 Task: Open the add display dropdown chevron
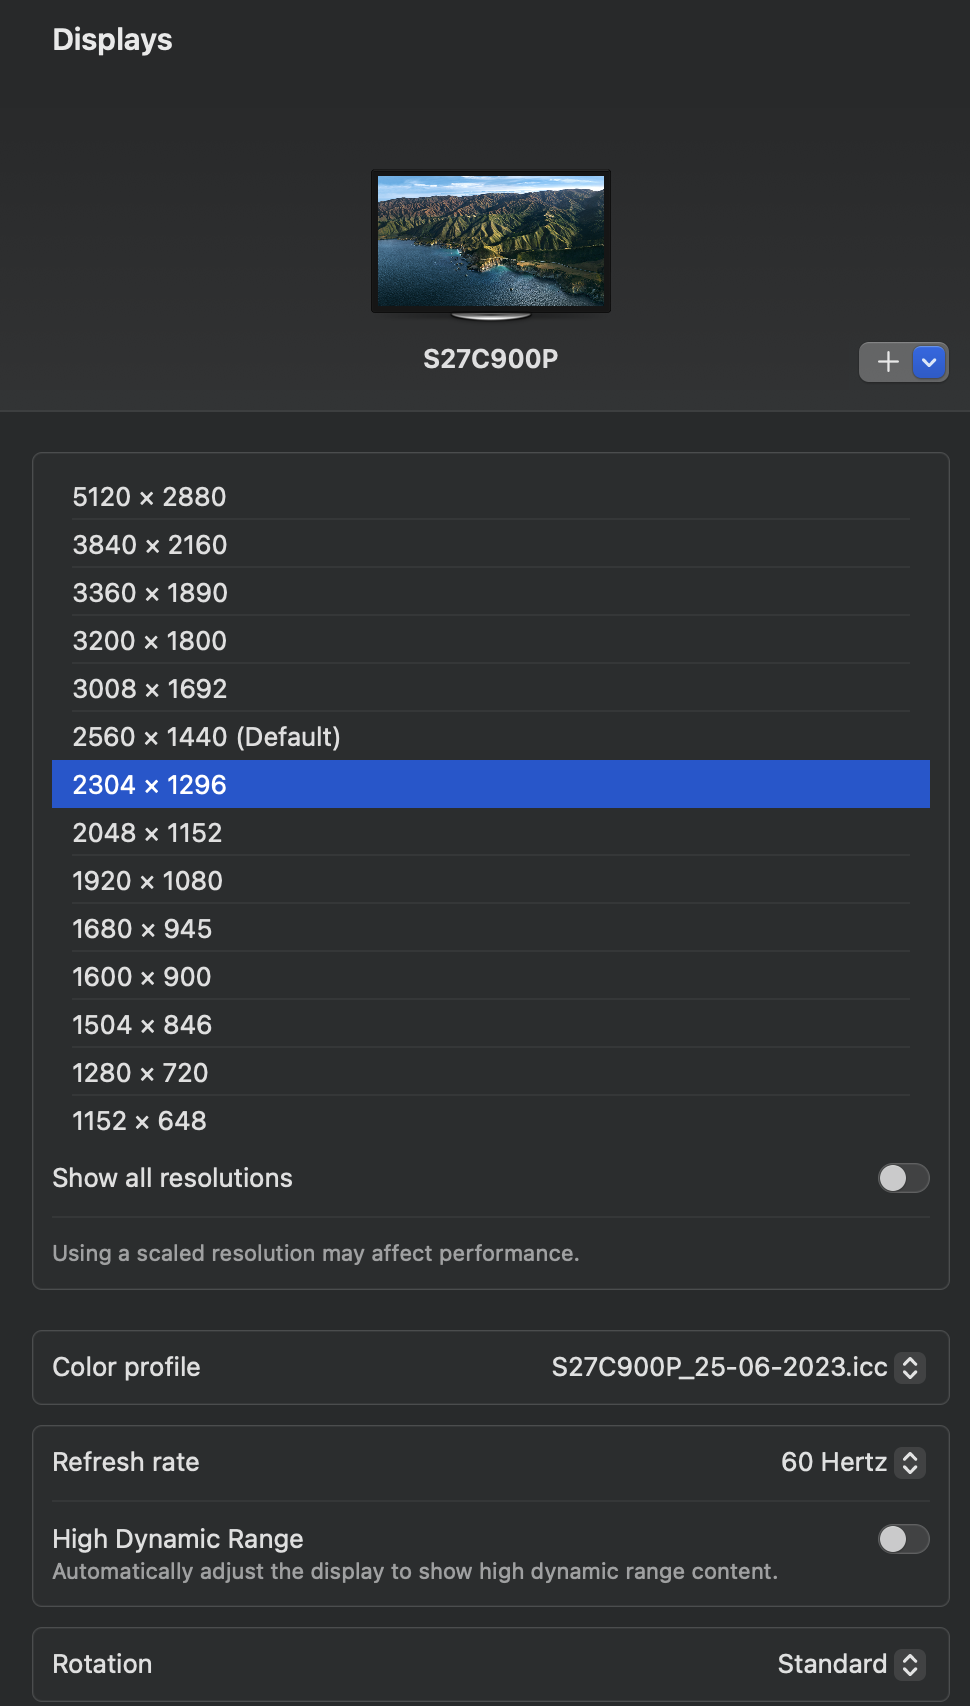click(x=930, y=362)
